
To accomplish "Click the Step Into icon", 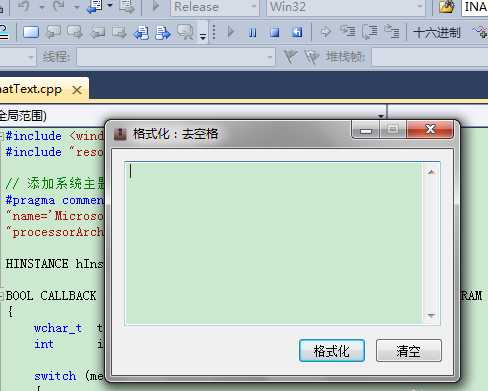I will click(348, 32).
